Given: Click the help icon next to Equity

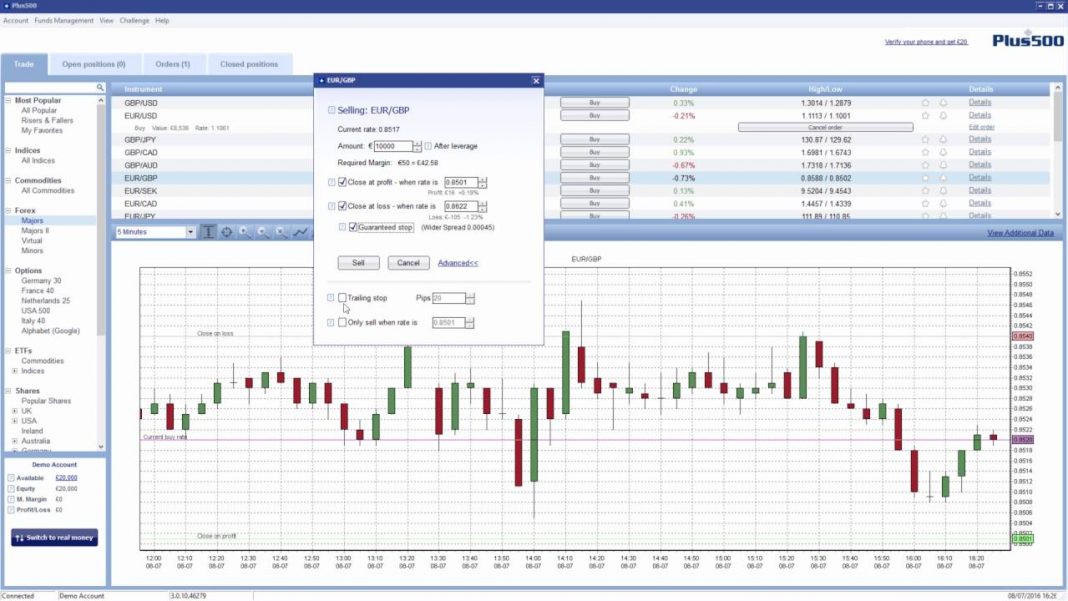Looking at the screenshot, I should point(11,489).
